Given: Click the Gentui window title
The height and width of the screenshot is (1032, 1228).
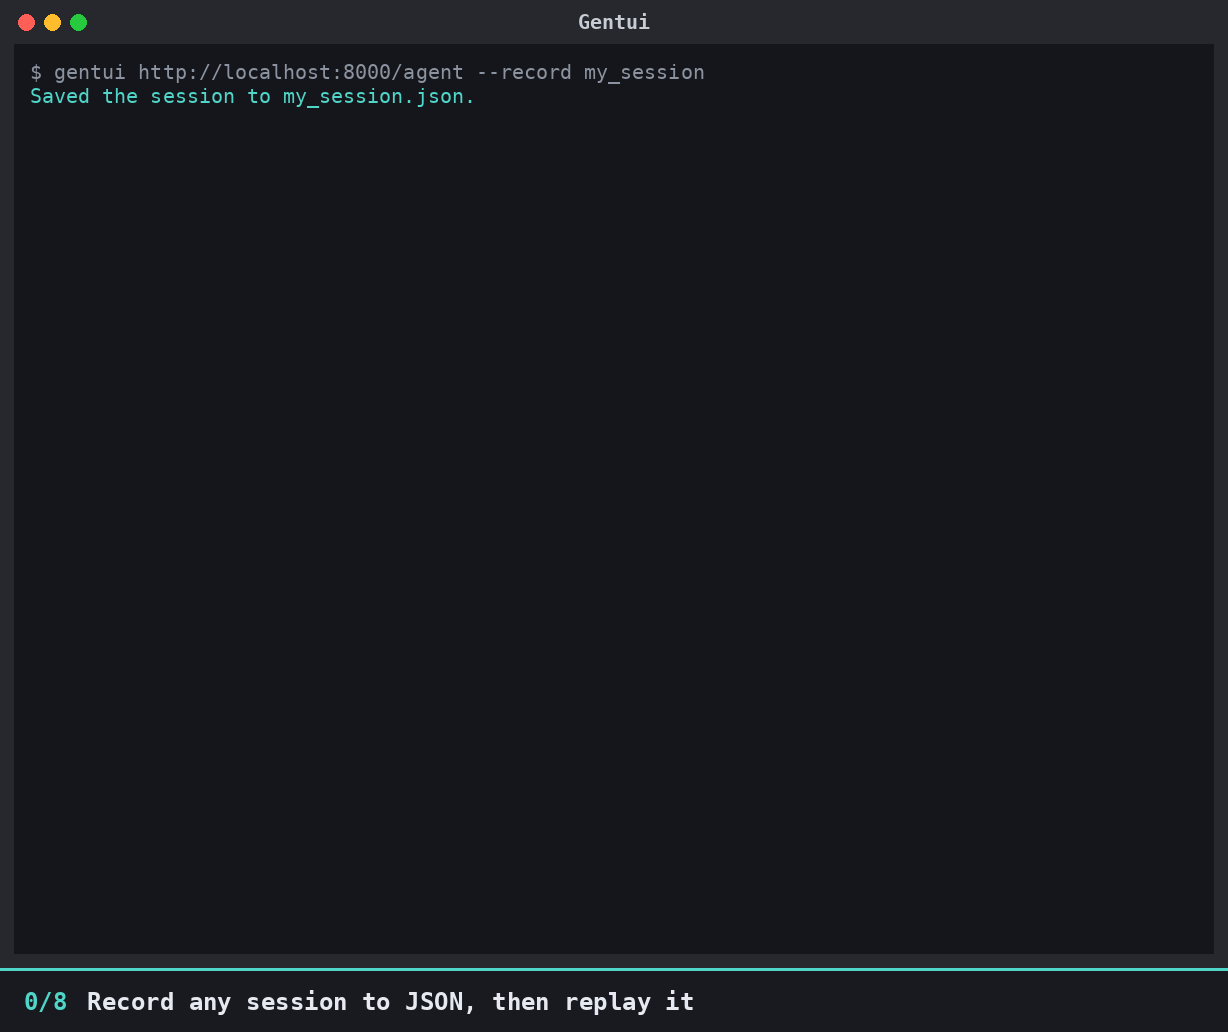Looking at the screenshot, I should tap(614, 22).
